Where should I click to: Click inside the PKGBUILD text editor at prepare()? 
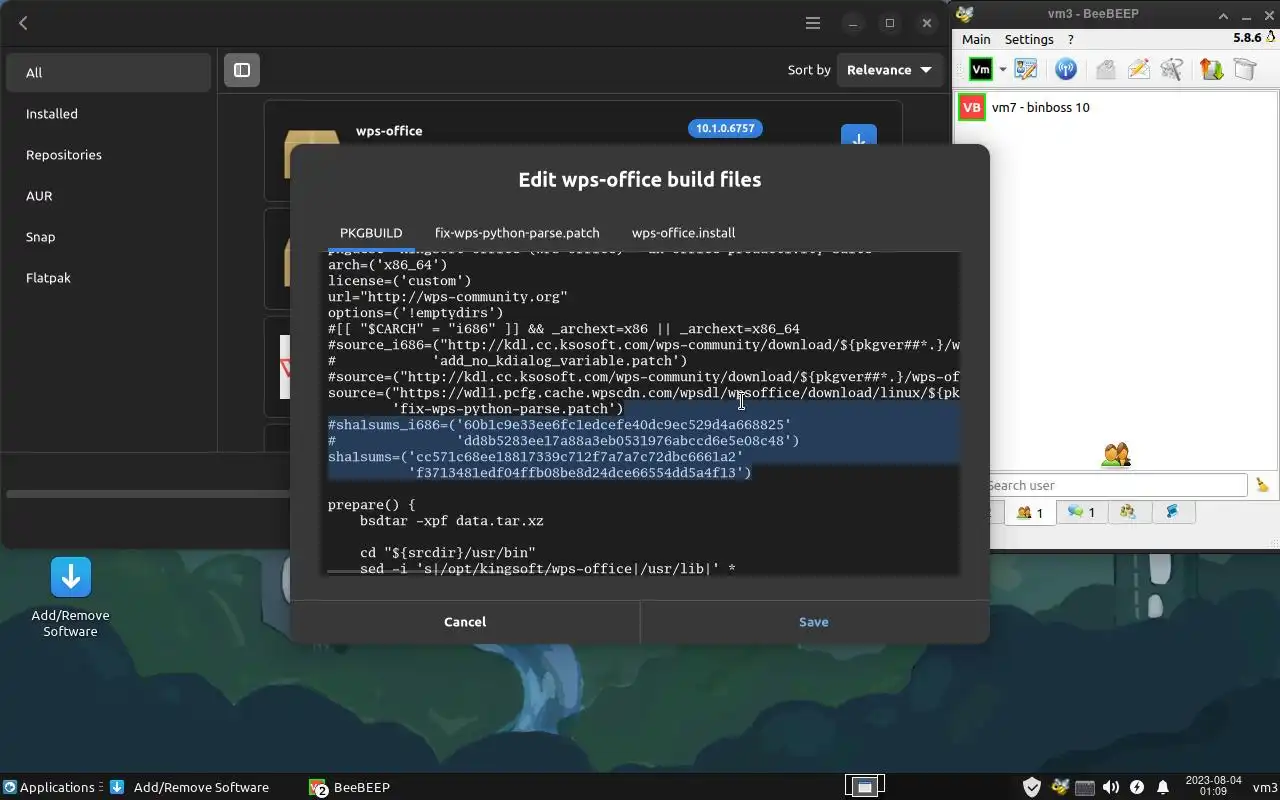click(370, 505)
